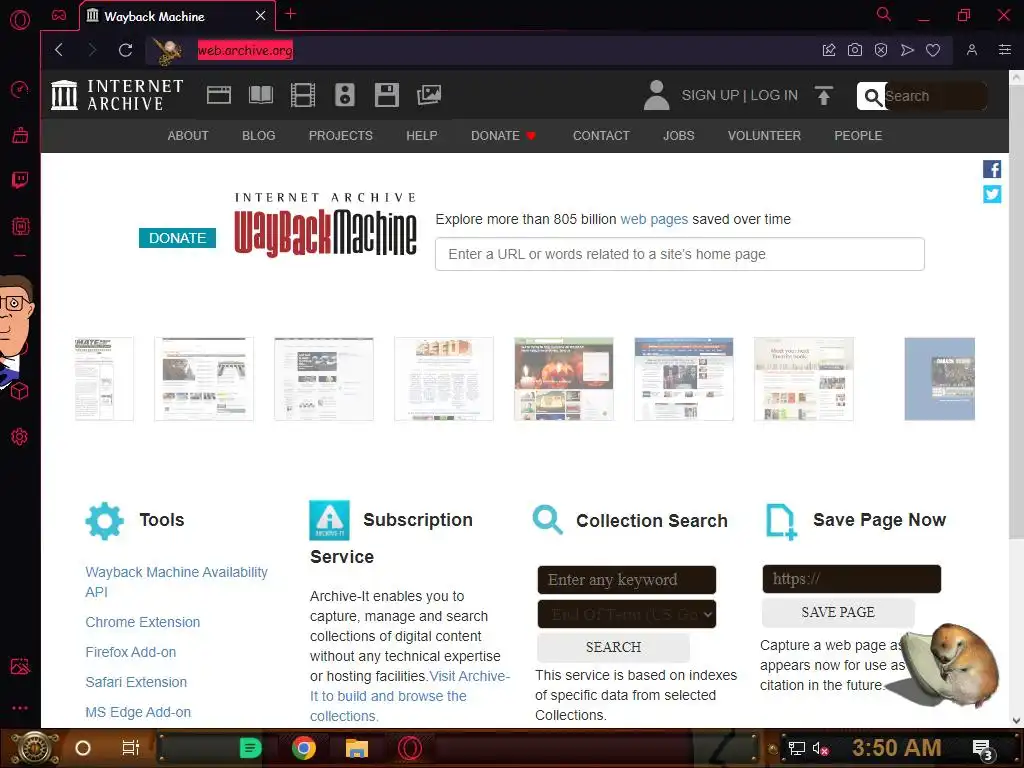Open the blue-background site thumbnail

(x=939, y=379)
